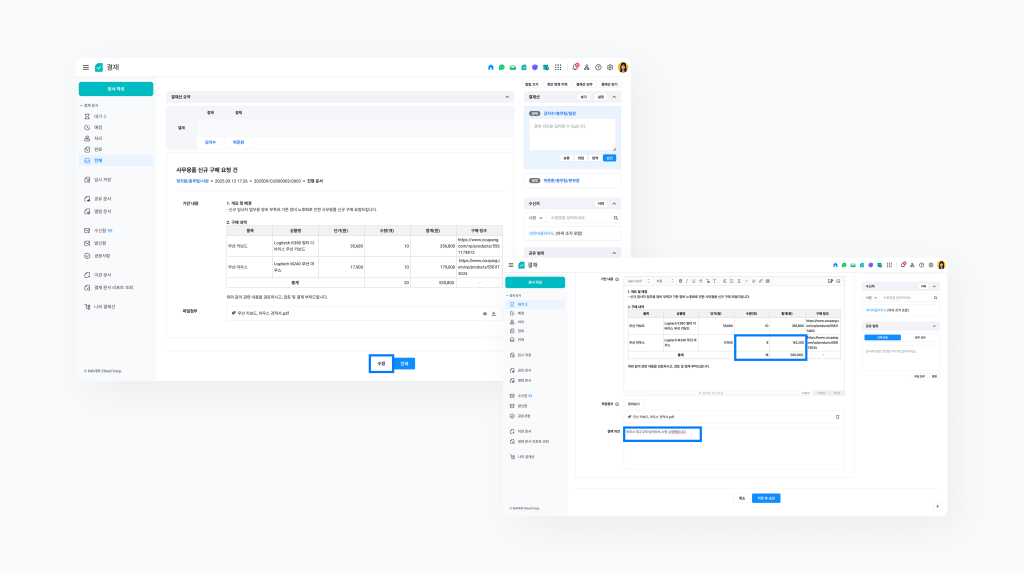Open 임시 저장 folder in sidebar

tap(102, 179)
